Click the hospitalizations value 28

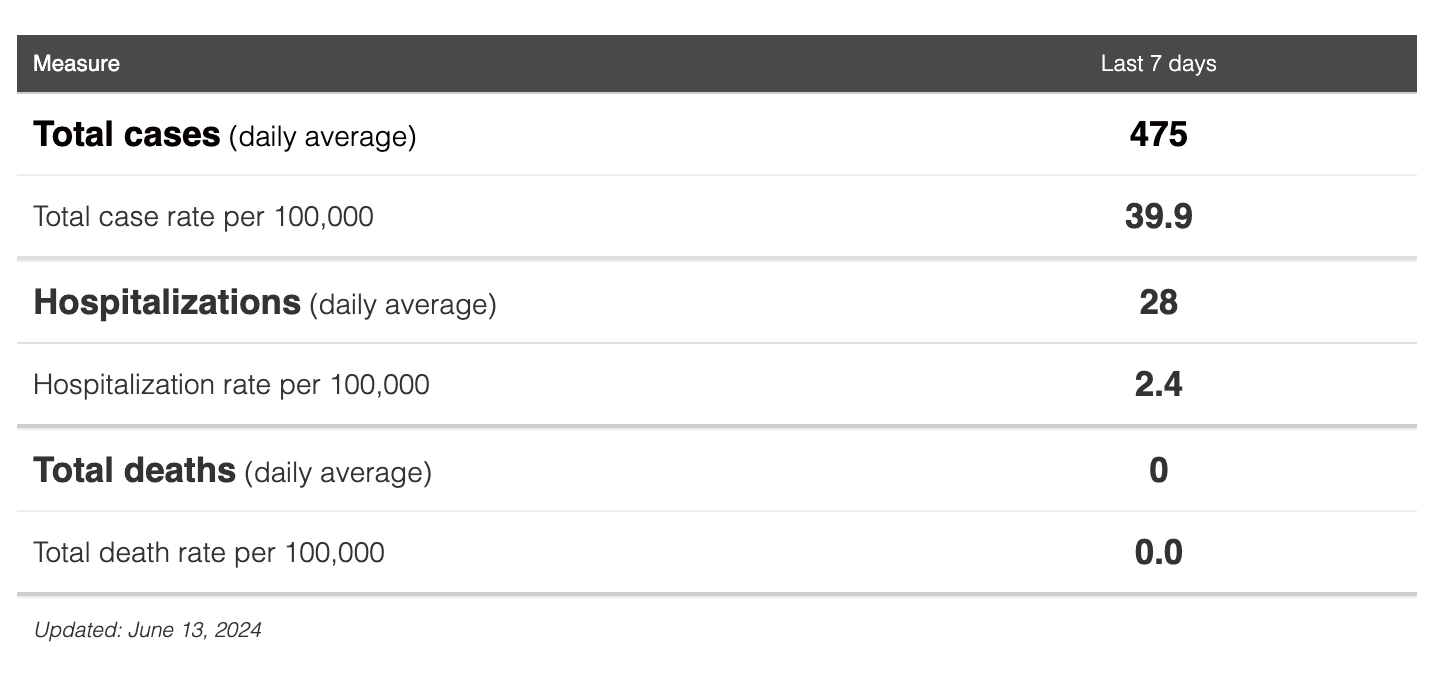[x=1158, y=302]
